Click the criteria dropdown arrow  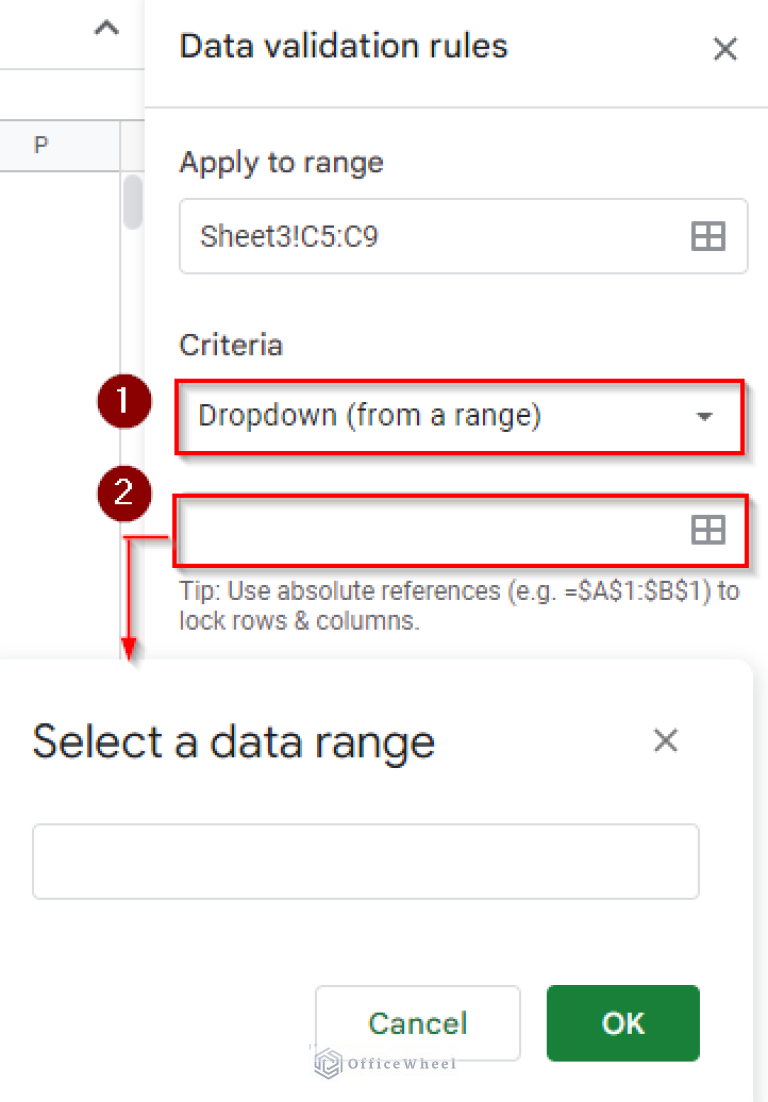coord(705,416)
